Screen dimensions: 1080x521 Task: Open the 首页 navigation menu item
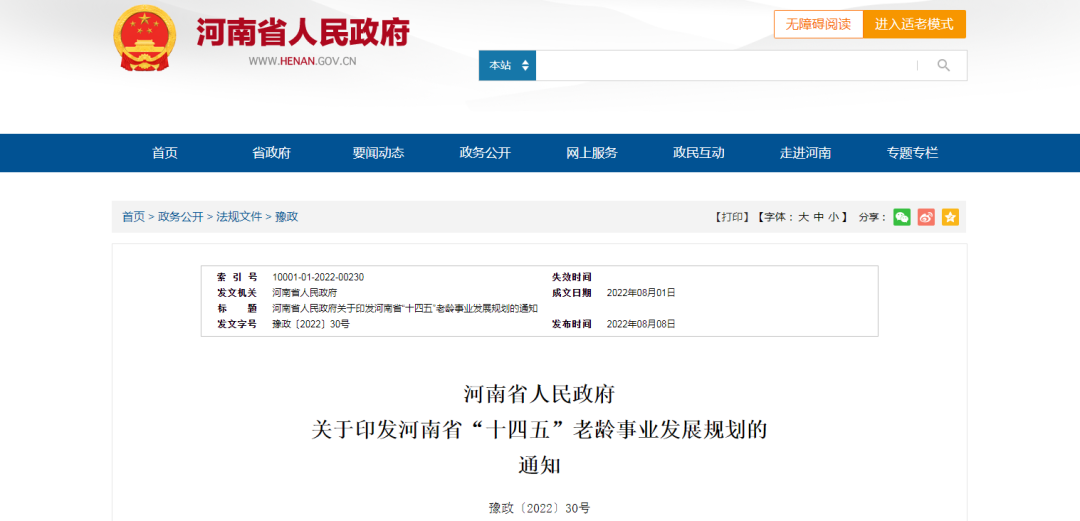pyautogui.click(x=165, y=153)
